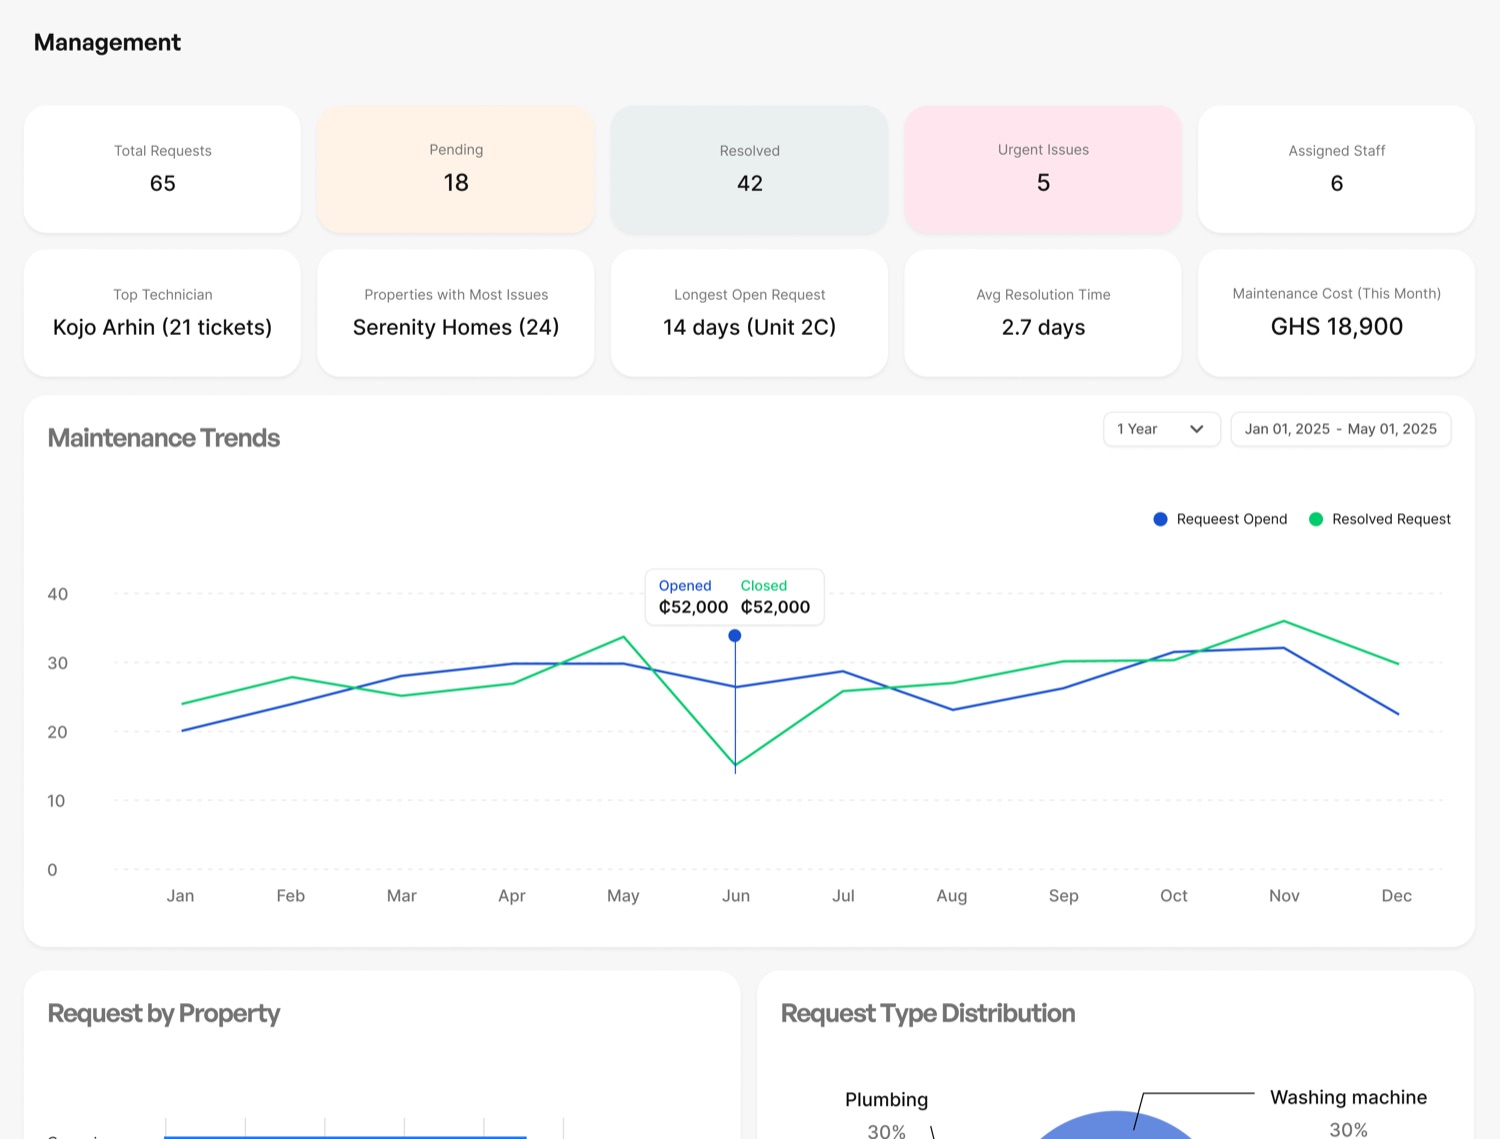Click the Jan label on the chart axis
The height and width of the screenshot is (1139, 1500).
point(180,896)
